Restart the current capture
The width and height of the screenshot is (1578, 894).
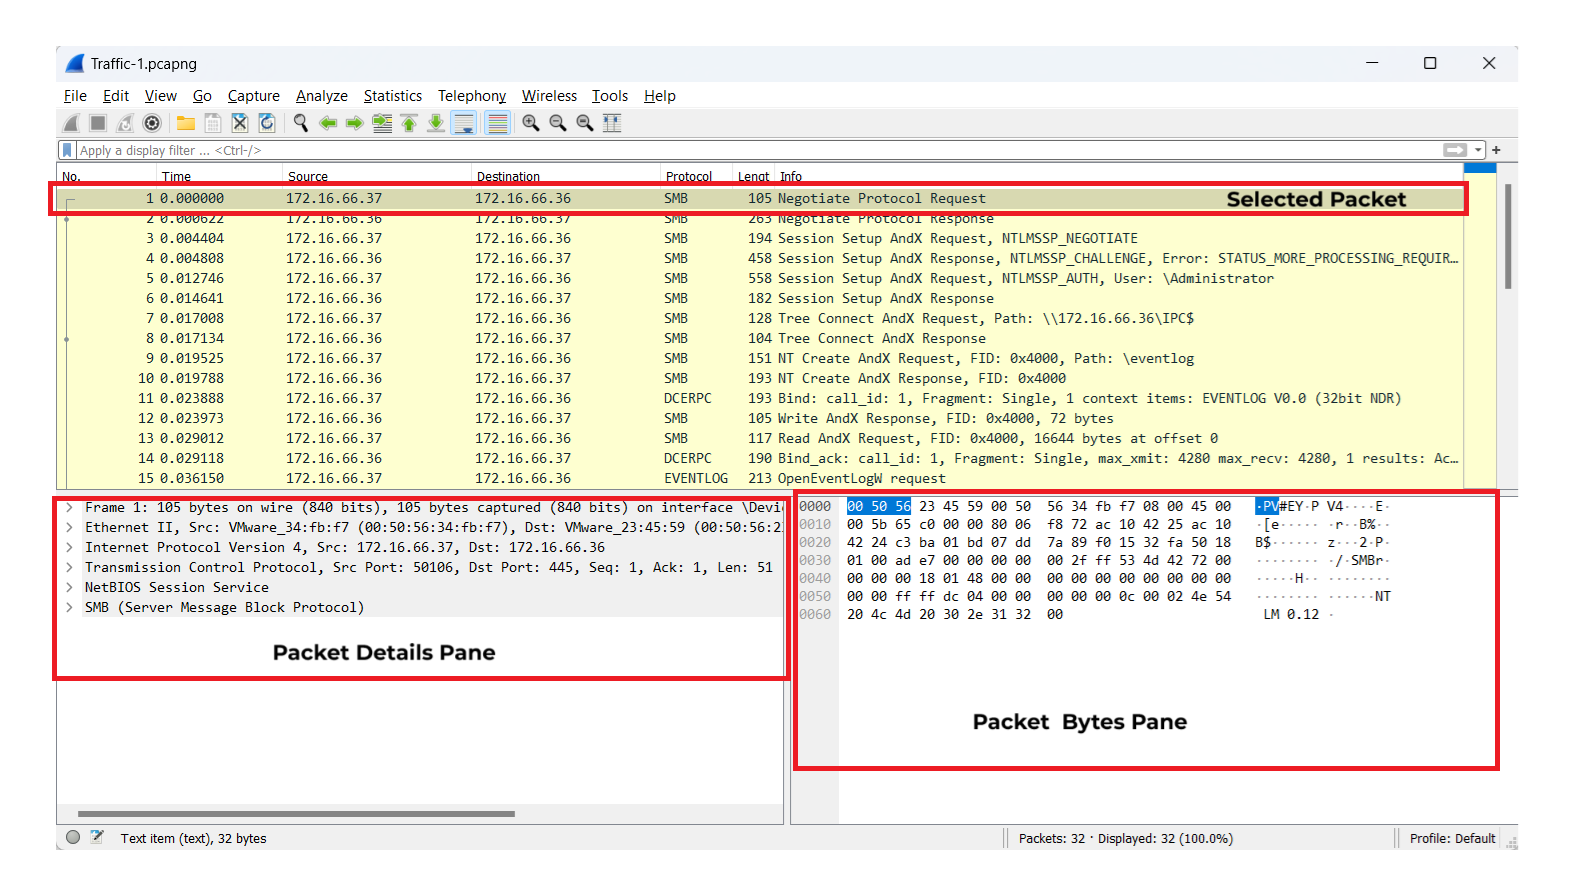(x=125, y=123)
